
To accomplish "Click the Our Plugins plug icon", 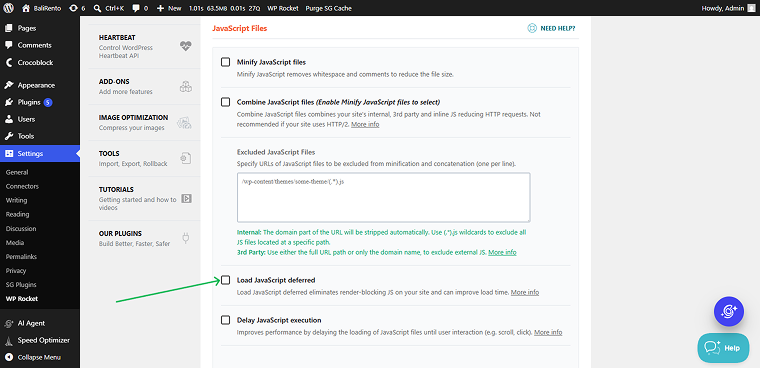I will [x=185, y=238].
